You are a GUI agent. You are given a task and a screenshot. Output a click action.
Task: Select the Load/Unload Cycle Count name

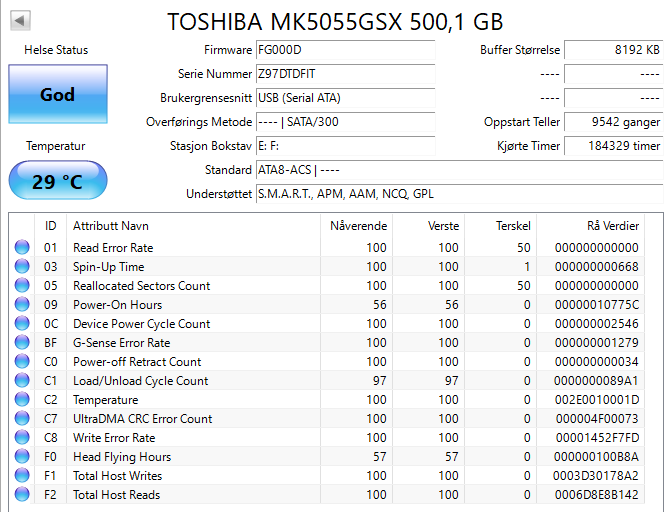[x=141, y=381]
